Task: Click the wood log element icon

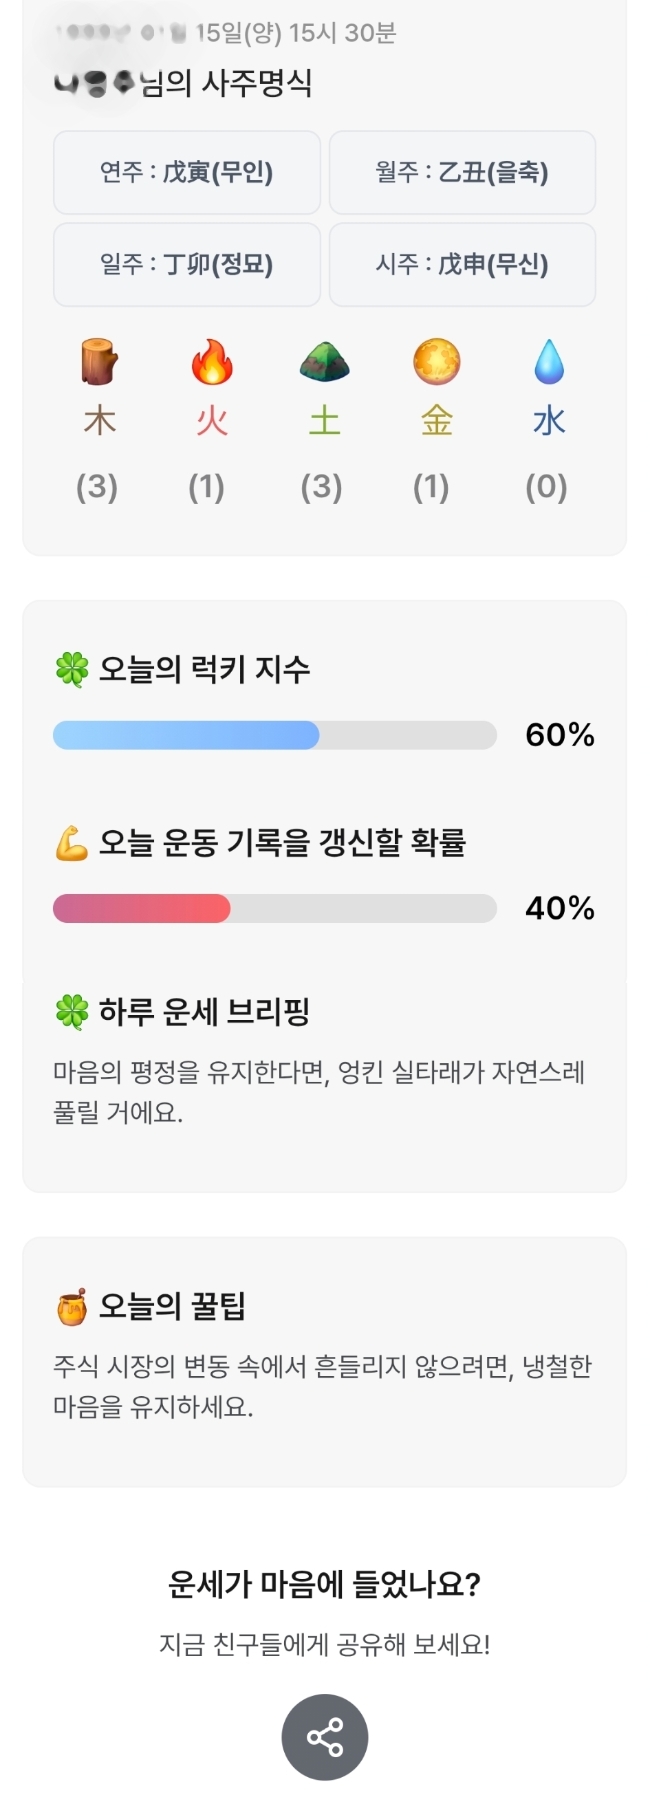Action: click(100, 361)
